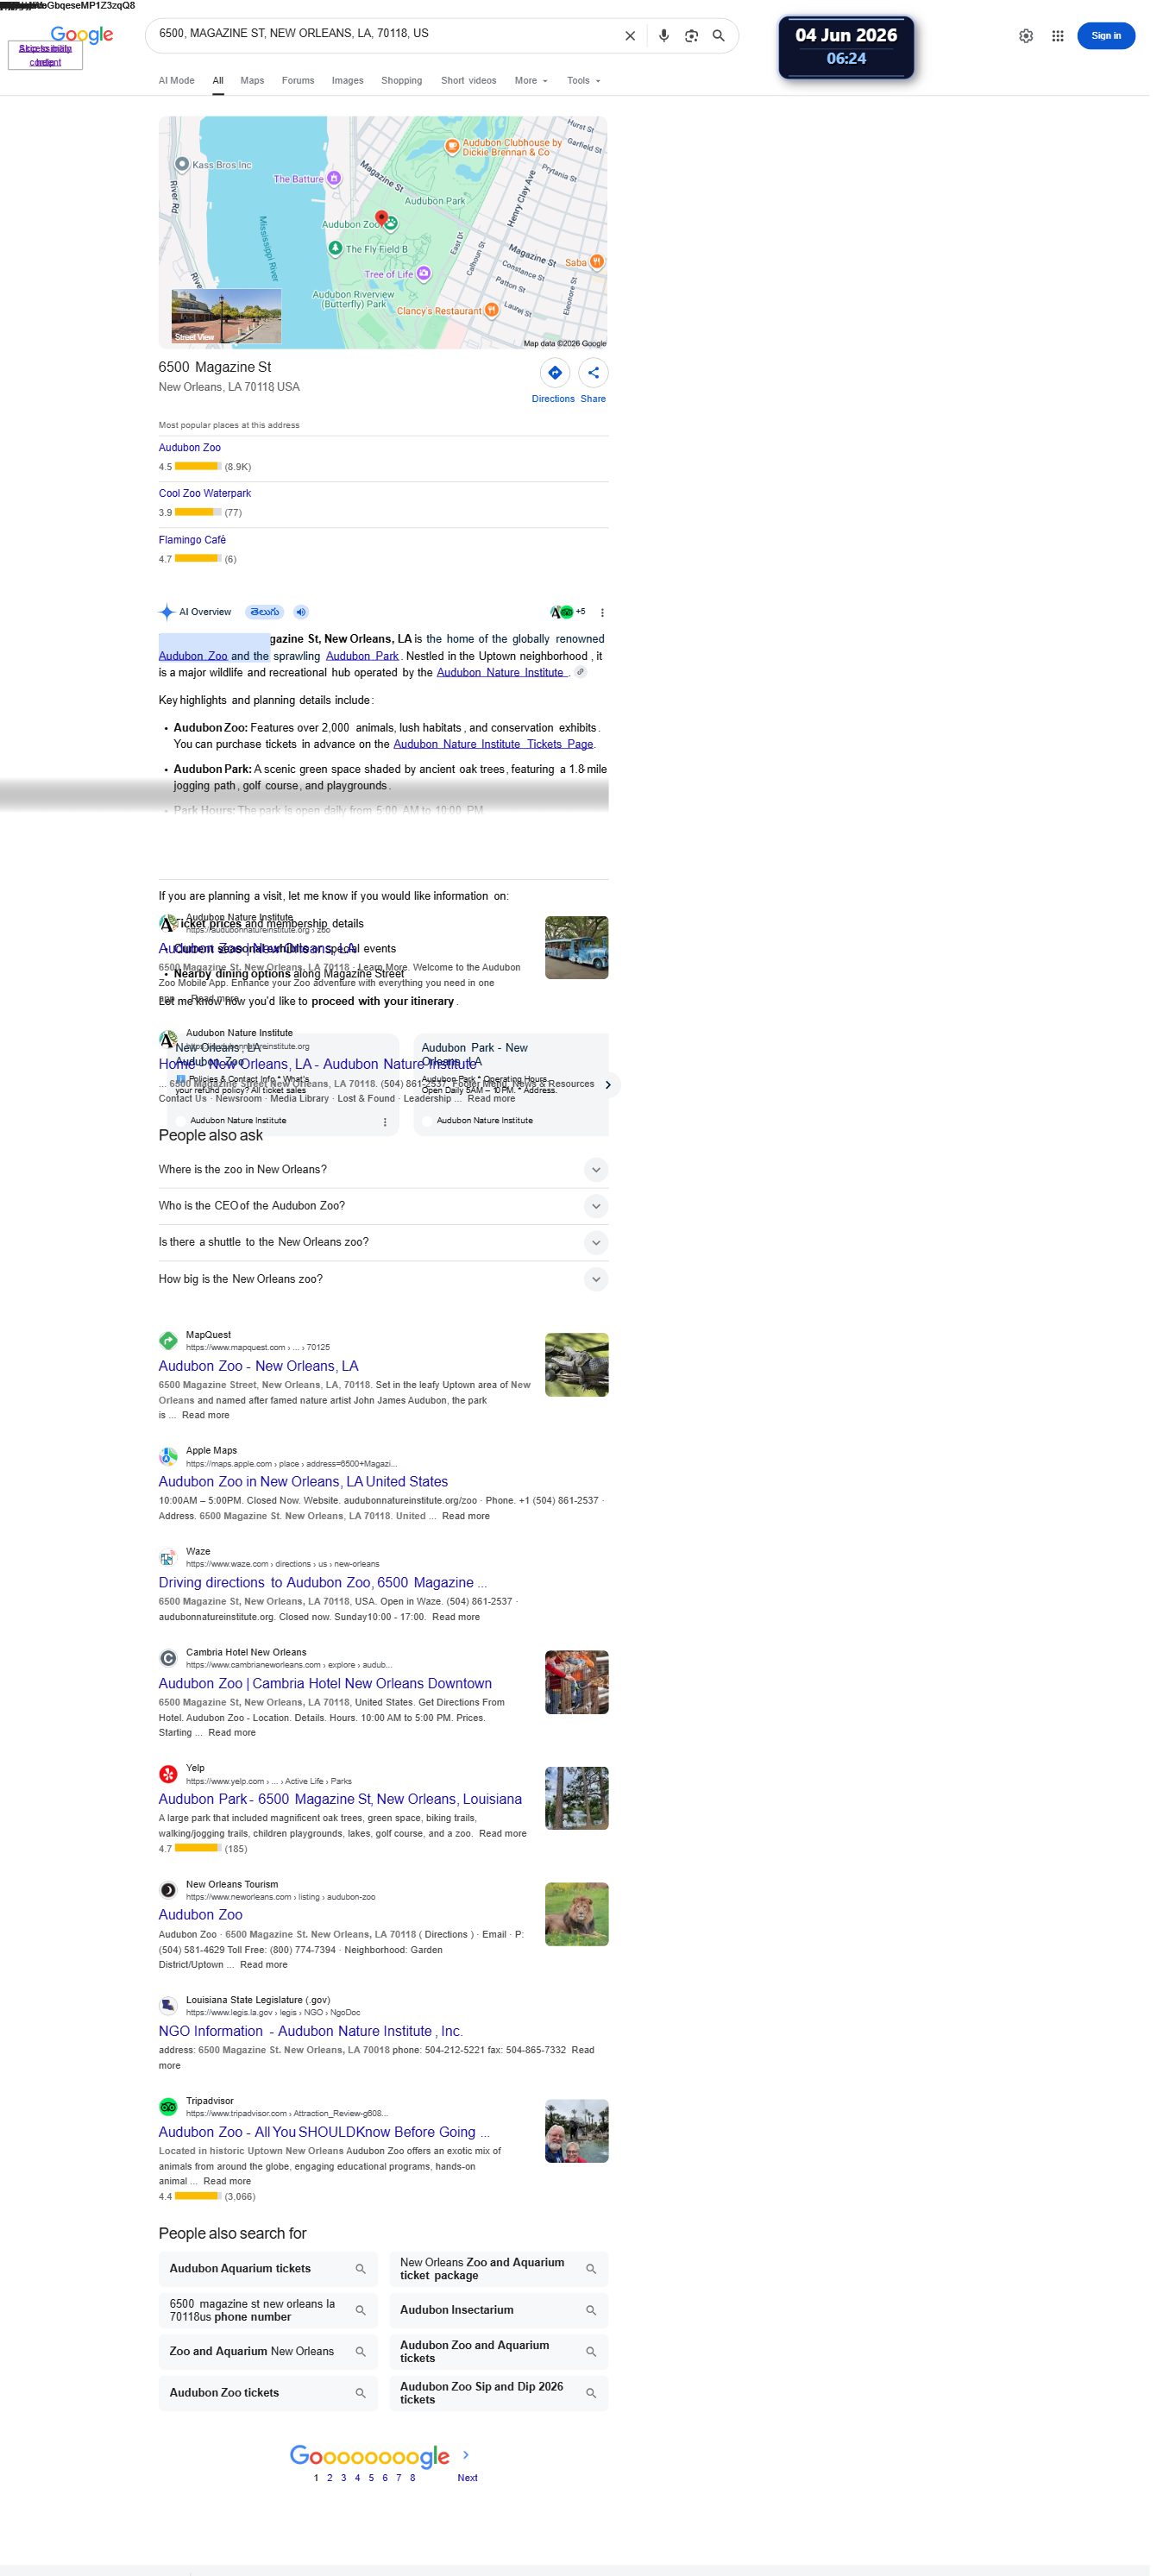Screen dimensions: 1163x2576
Task: Click the AI Overview Telugu language chip
Action: tap(267, 619)
